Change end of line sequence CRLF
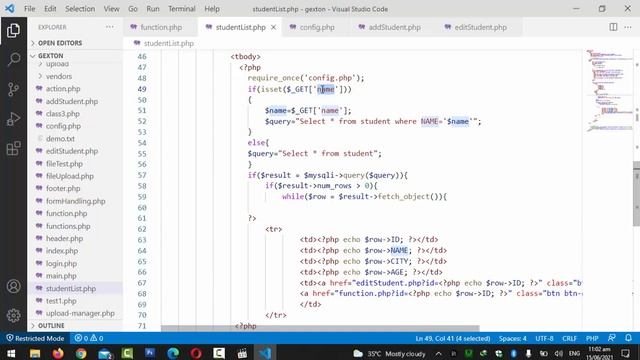640x360 pixels. pyautogui.click(x=569, y=338)
